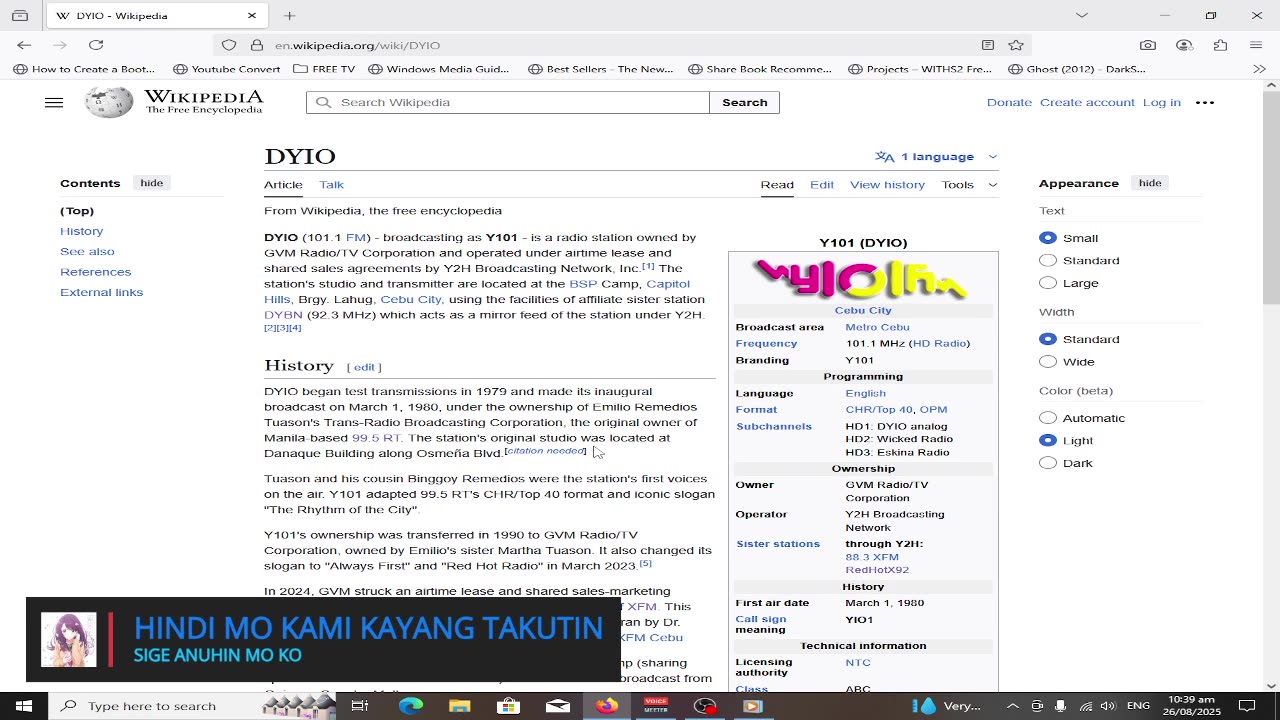The width and height of the screenshot is (1280, 720).
Task: Open Firefox recent browsing view icon
Action: 20,16
